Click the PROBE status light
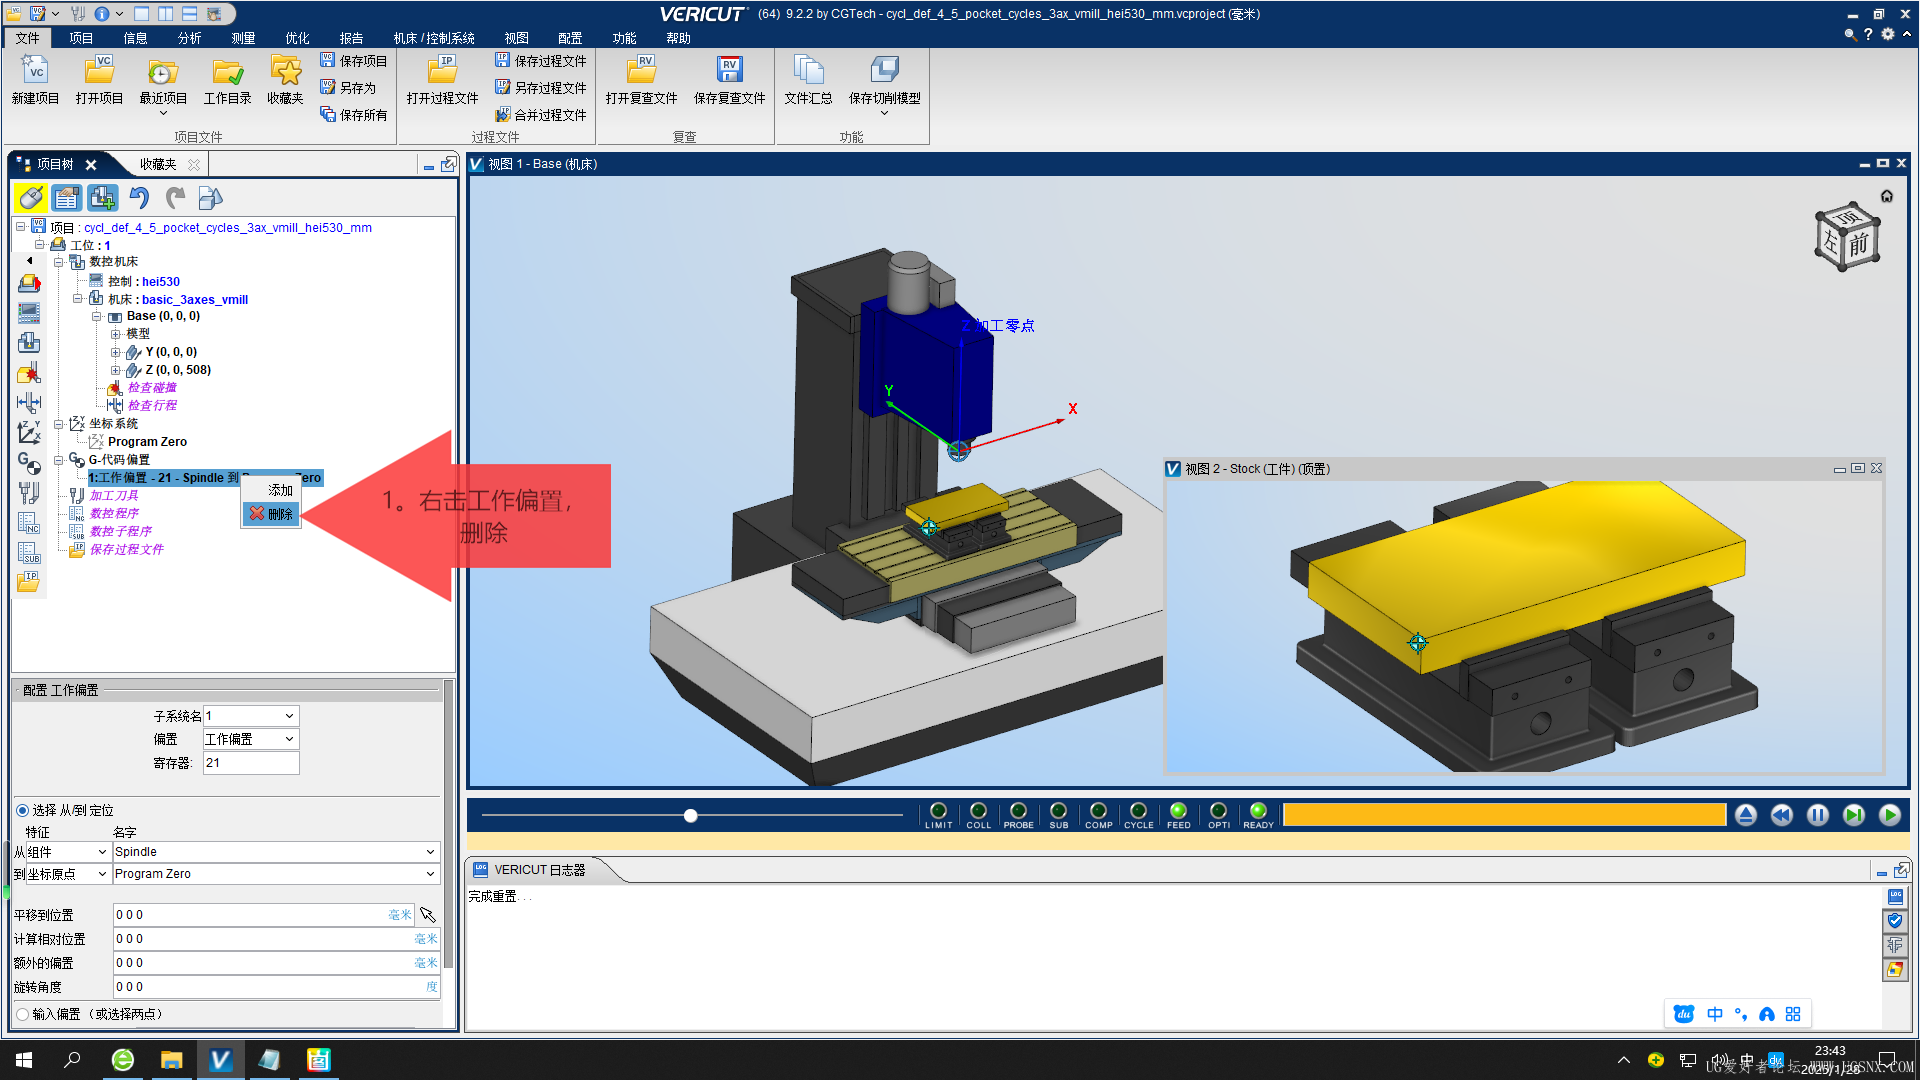1920x1080 pixels. [x=1018, y=811]
